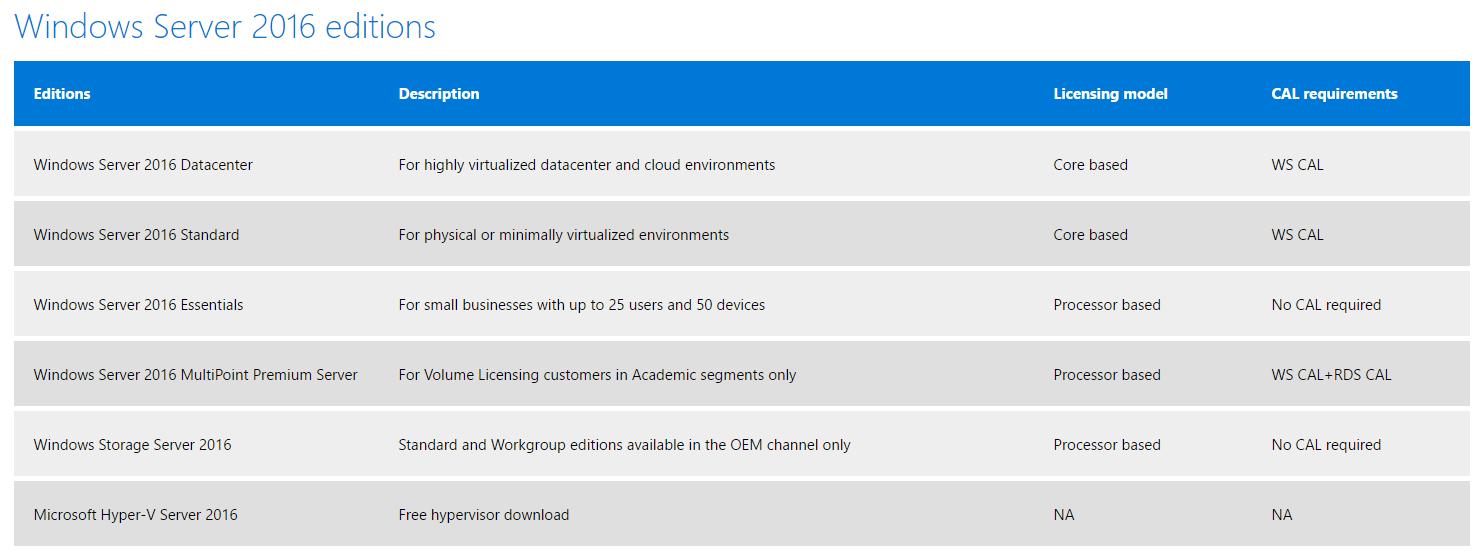This screenshot has width=1478, height=552.
Task: Click the 'Free hypervisor download' description
Action: (484, 515)
